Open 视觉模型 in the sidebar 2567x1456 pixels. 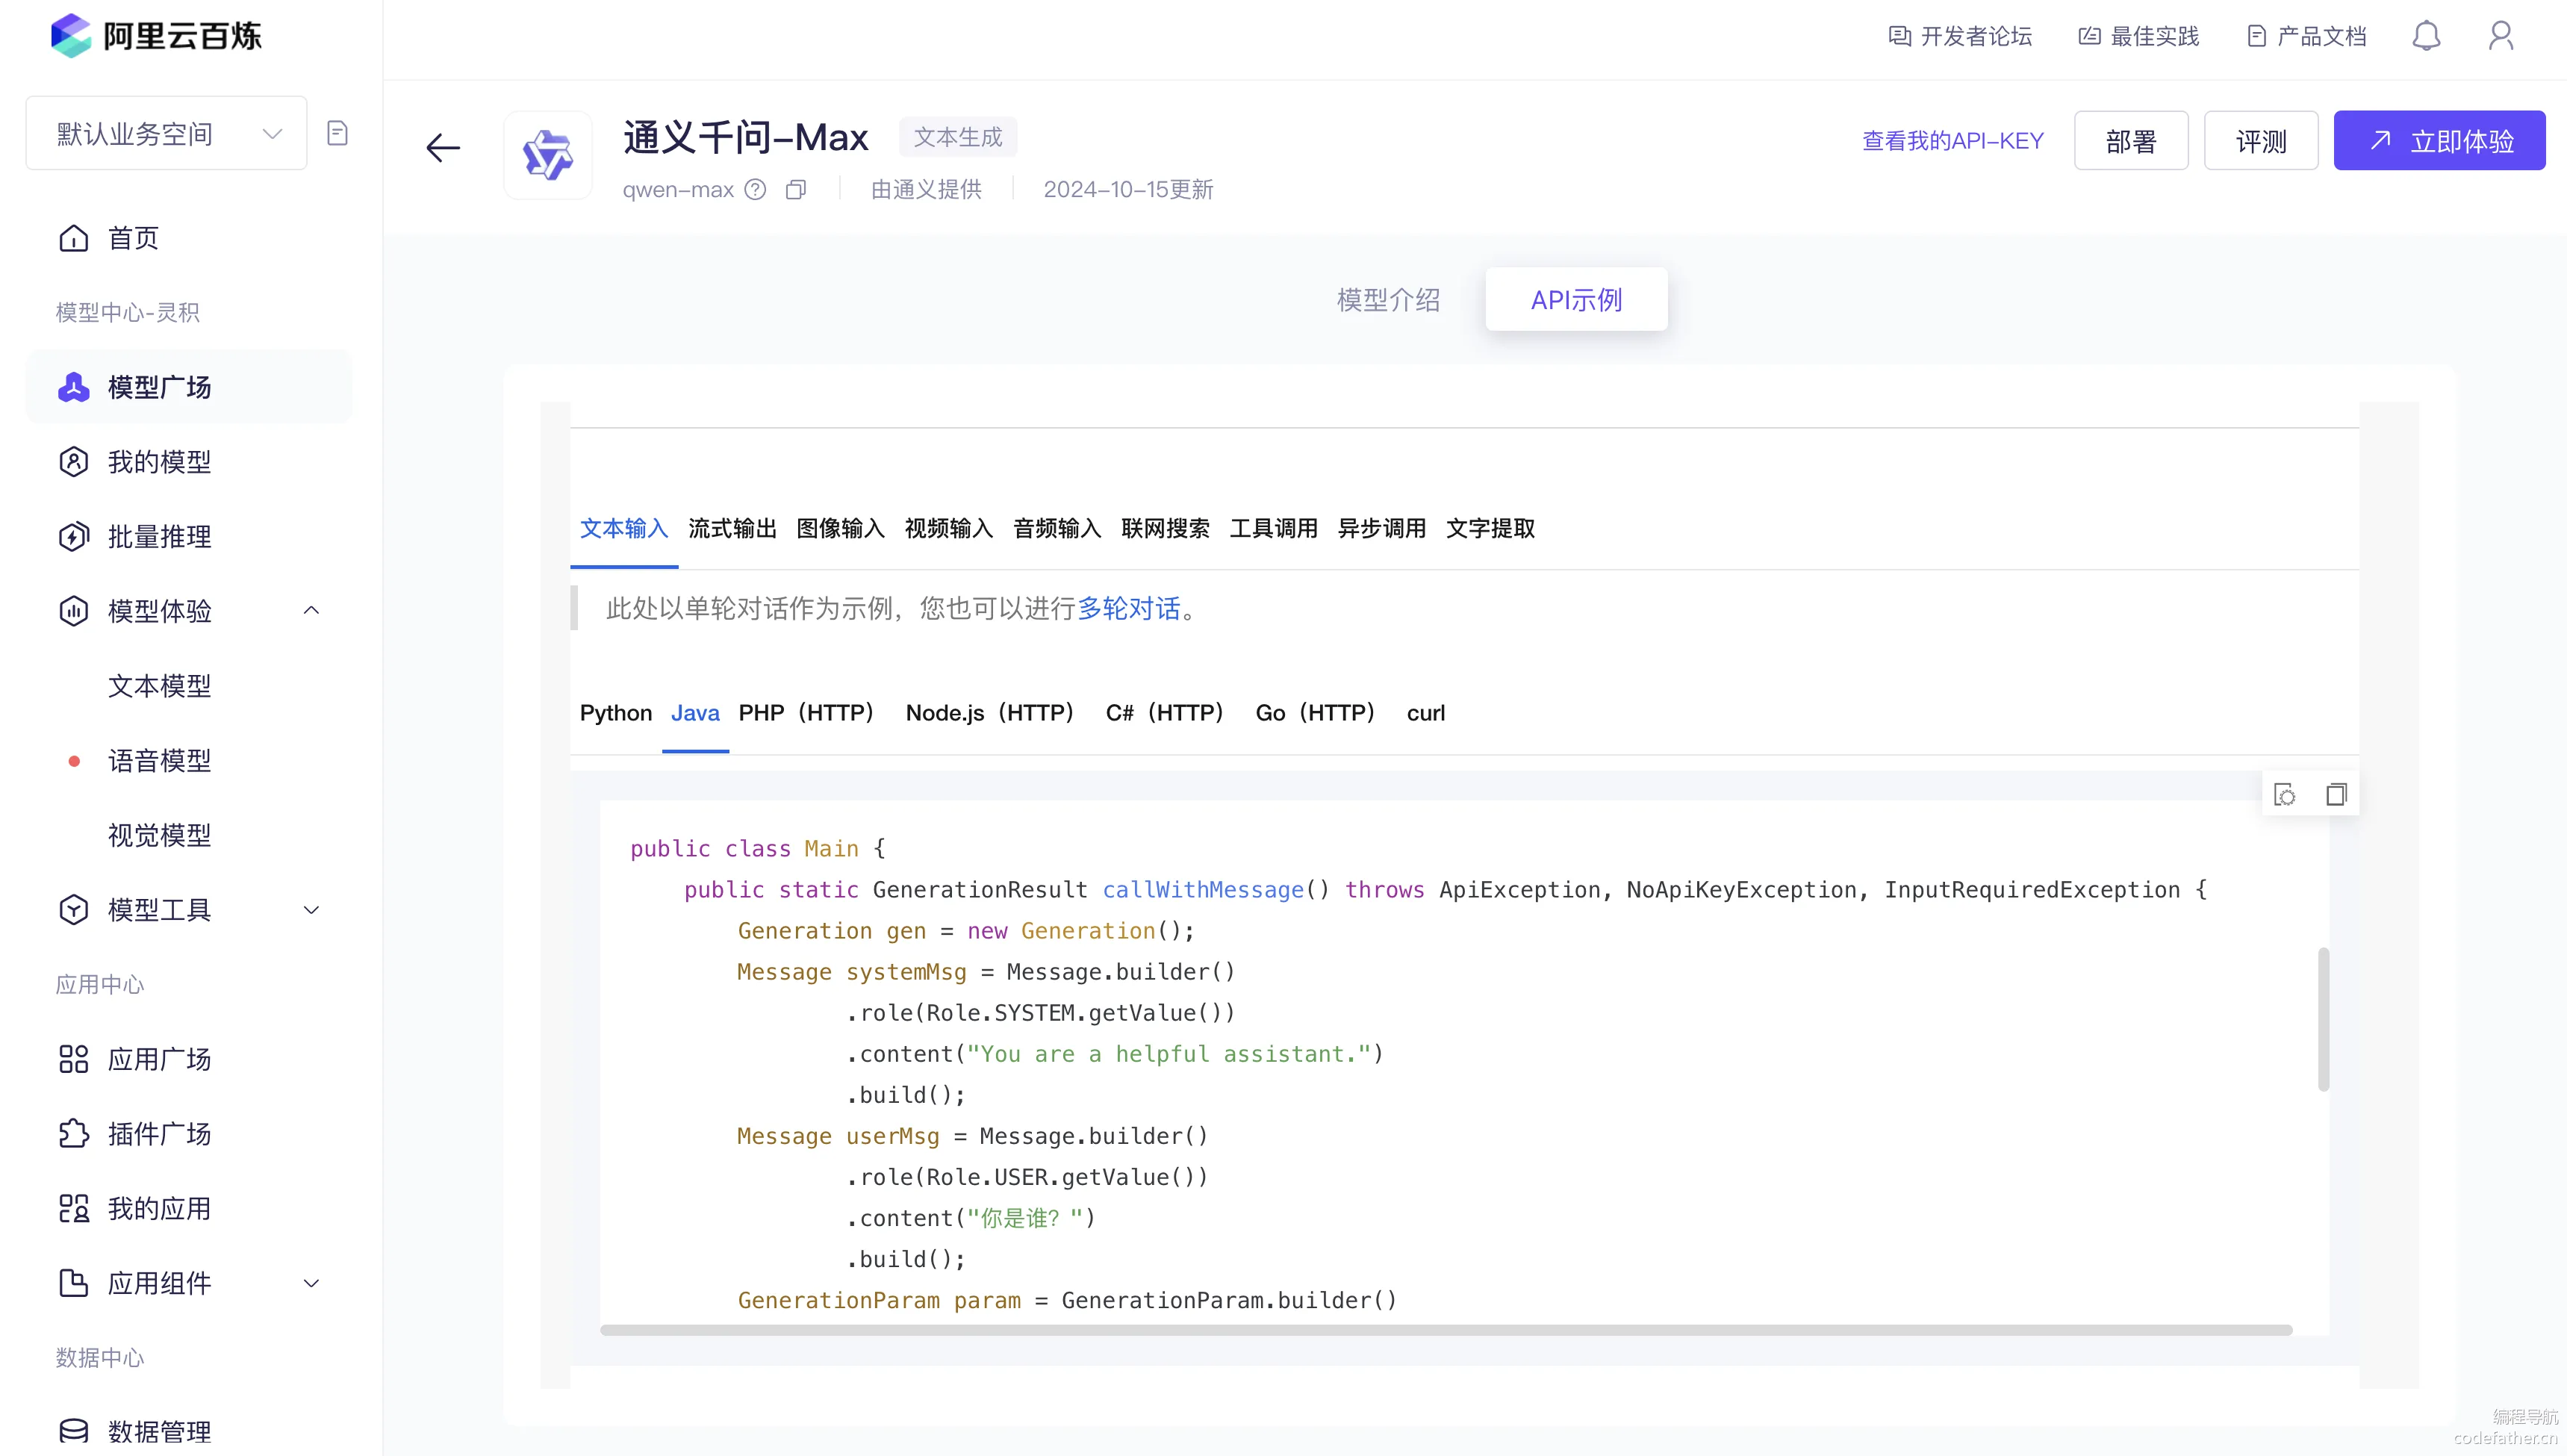tap(160, 835)
